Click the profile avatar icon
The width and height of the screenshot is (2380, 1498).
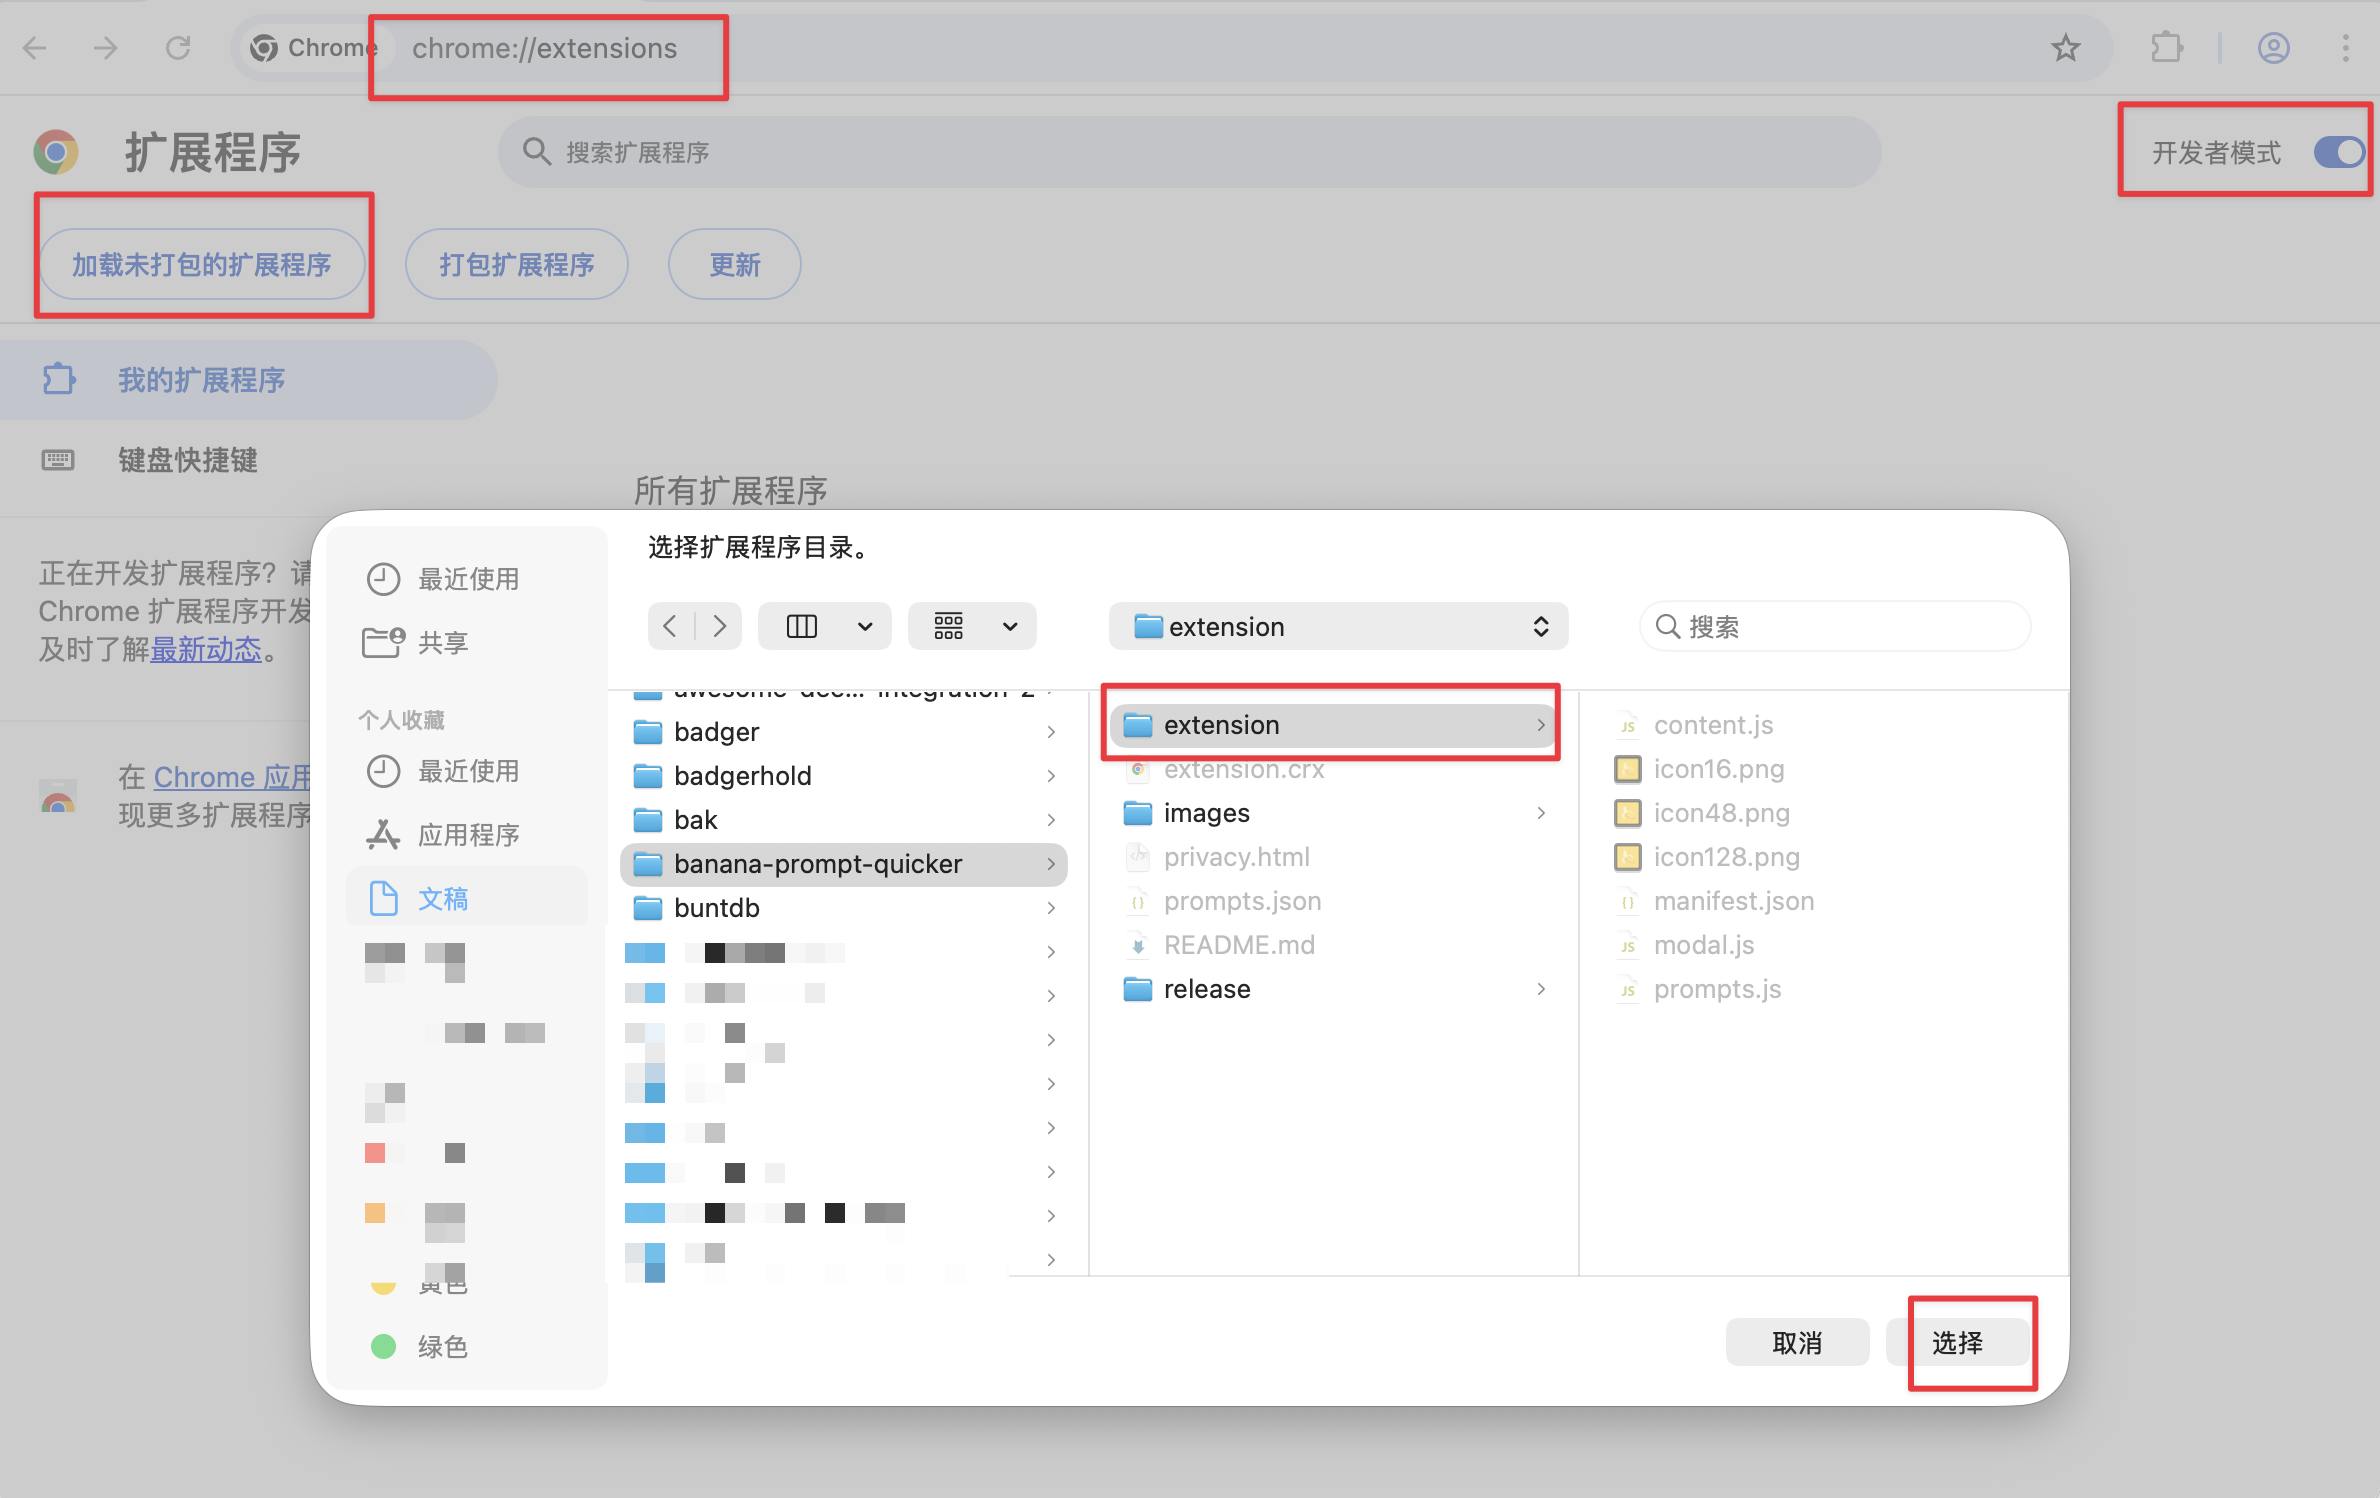(2273, 48)
